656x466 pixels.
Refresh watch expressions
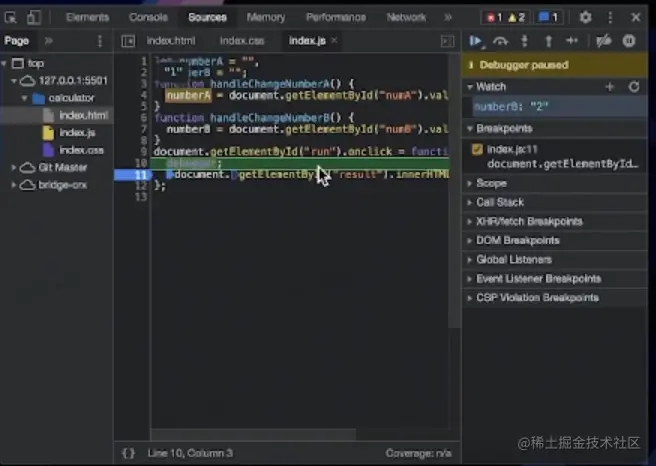634,87
